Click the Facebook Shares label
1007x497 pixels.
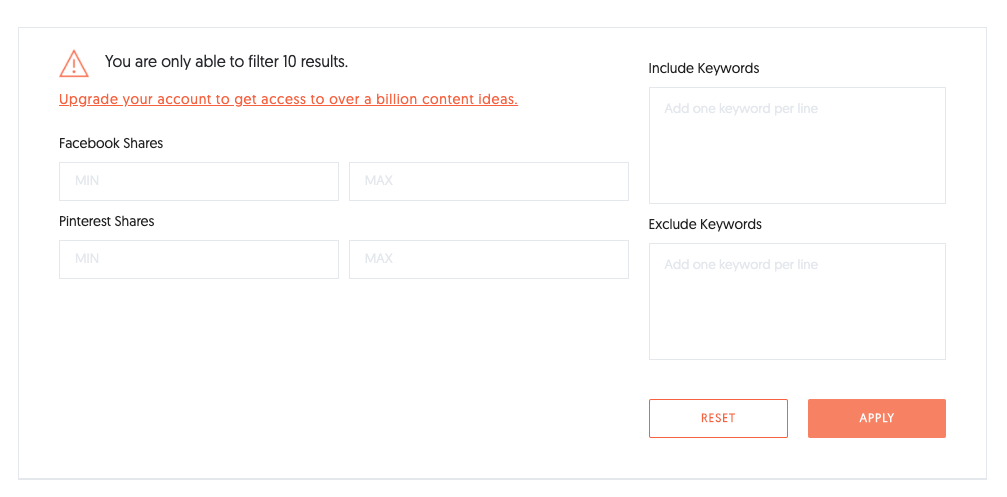(x=111, y=143)
